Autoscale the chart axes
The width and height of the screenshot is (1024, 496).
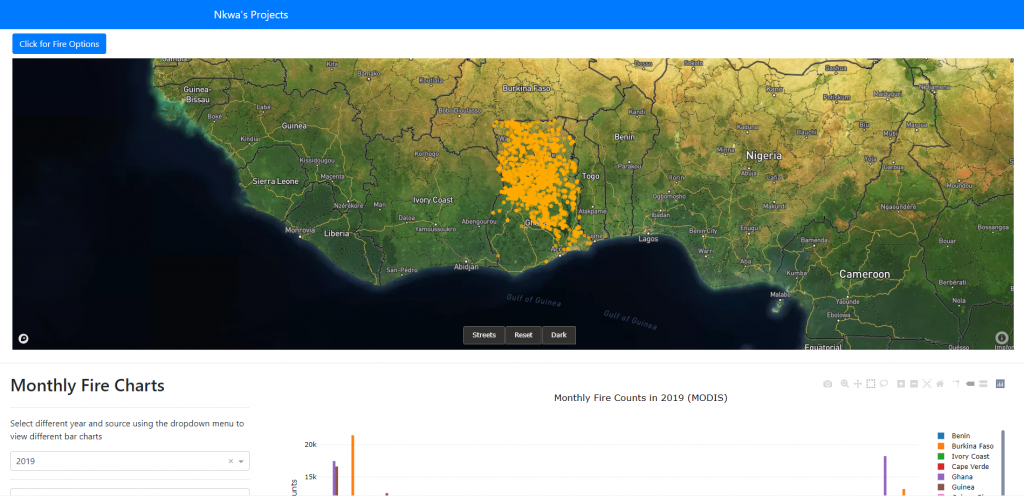pyautogui.click(x=927, y=384)
